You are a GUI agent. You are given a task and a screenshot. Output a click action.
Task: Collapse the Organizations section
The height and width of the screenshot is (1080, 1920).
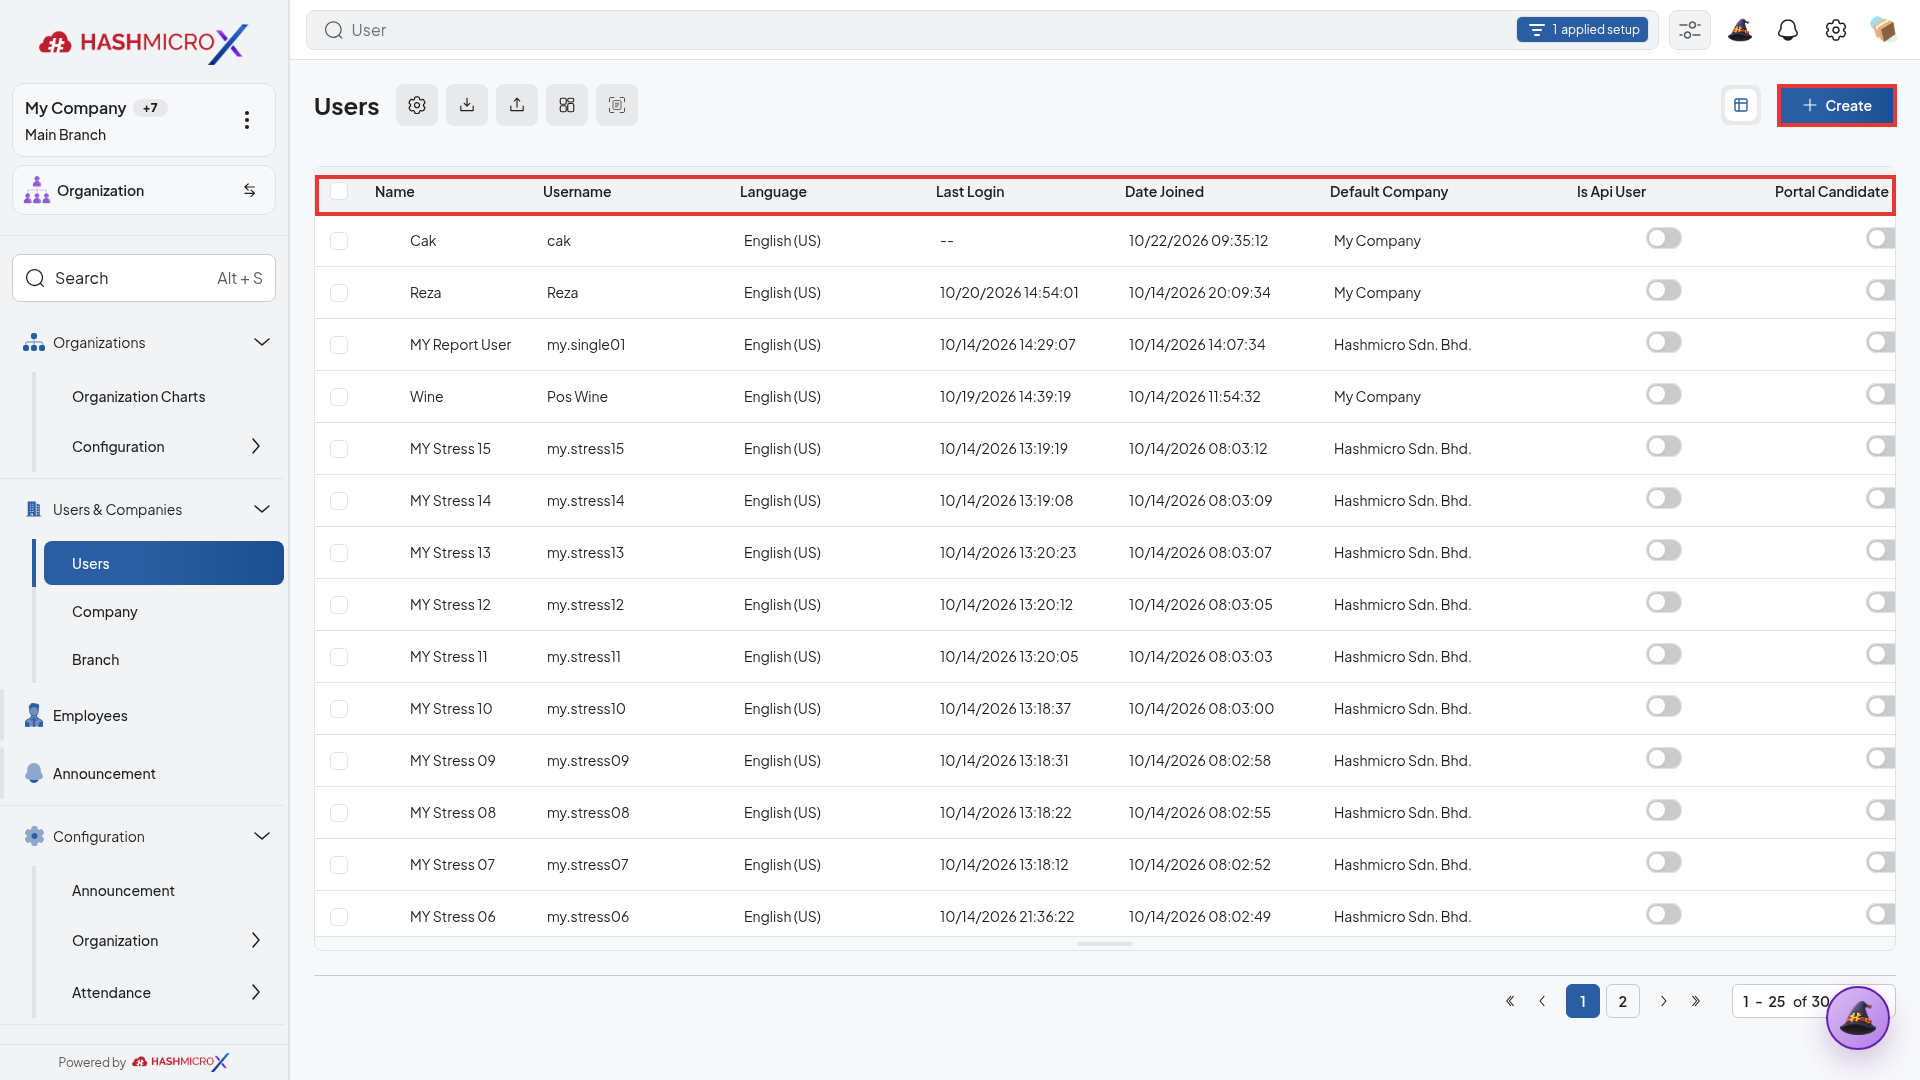coord(262,342)
